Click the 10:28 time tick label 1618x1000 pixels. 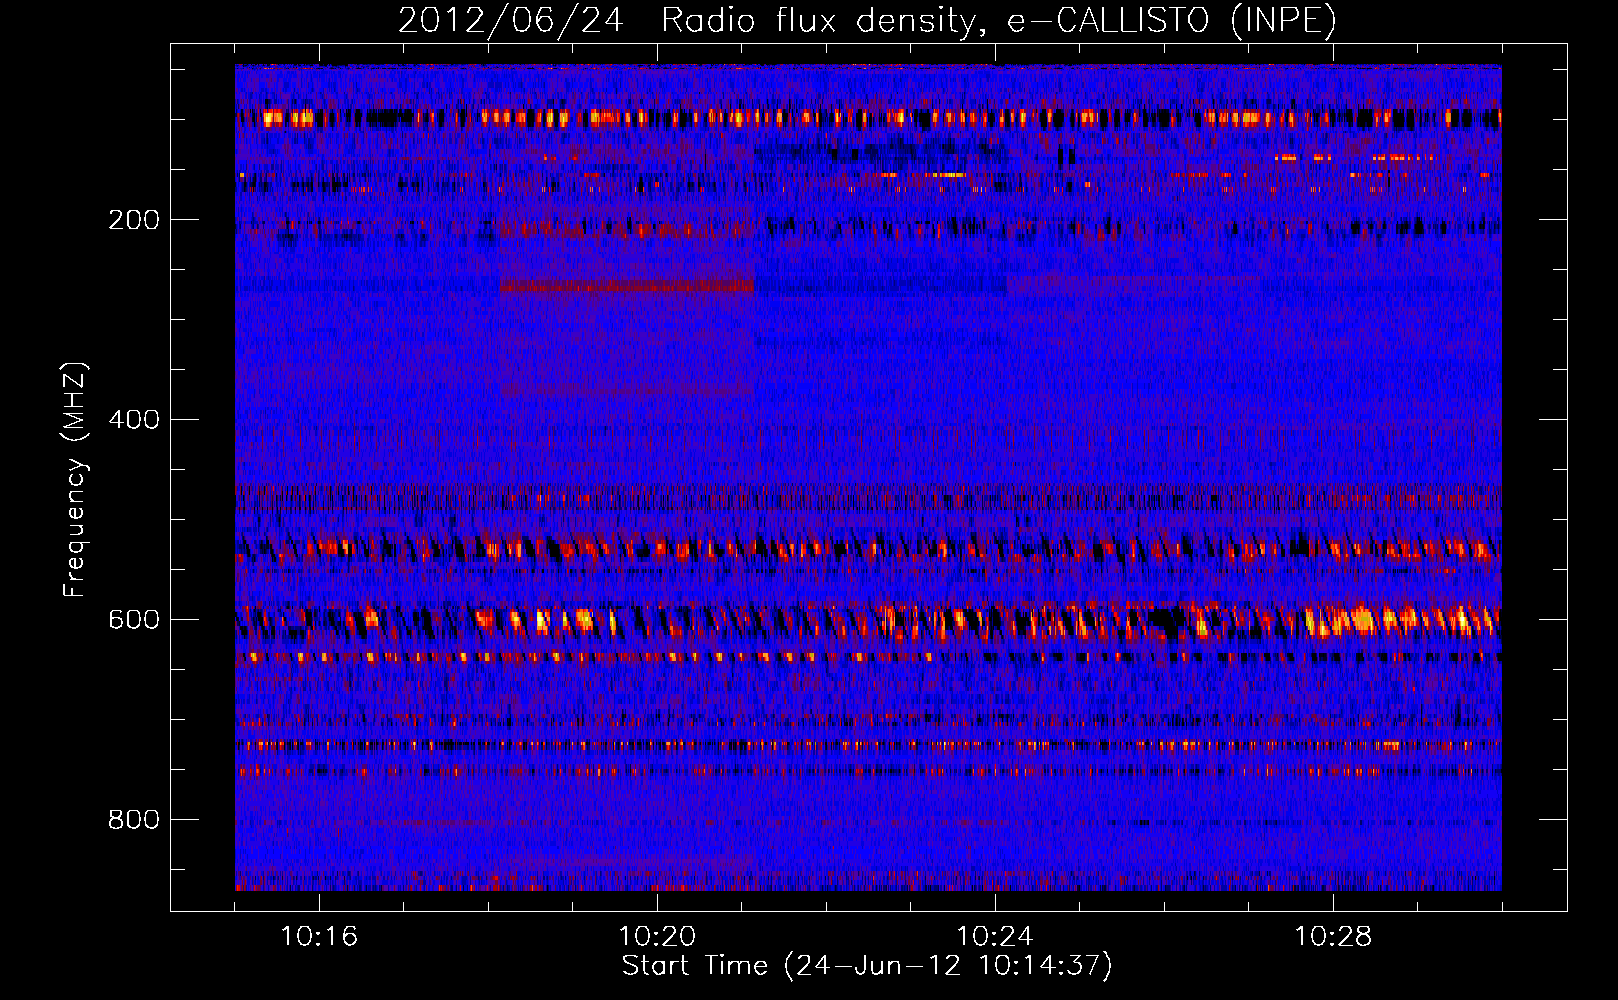click(x=1333, y=937)
